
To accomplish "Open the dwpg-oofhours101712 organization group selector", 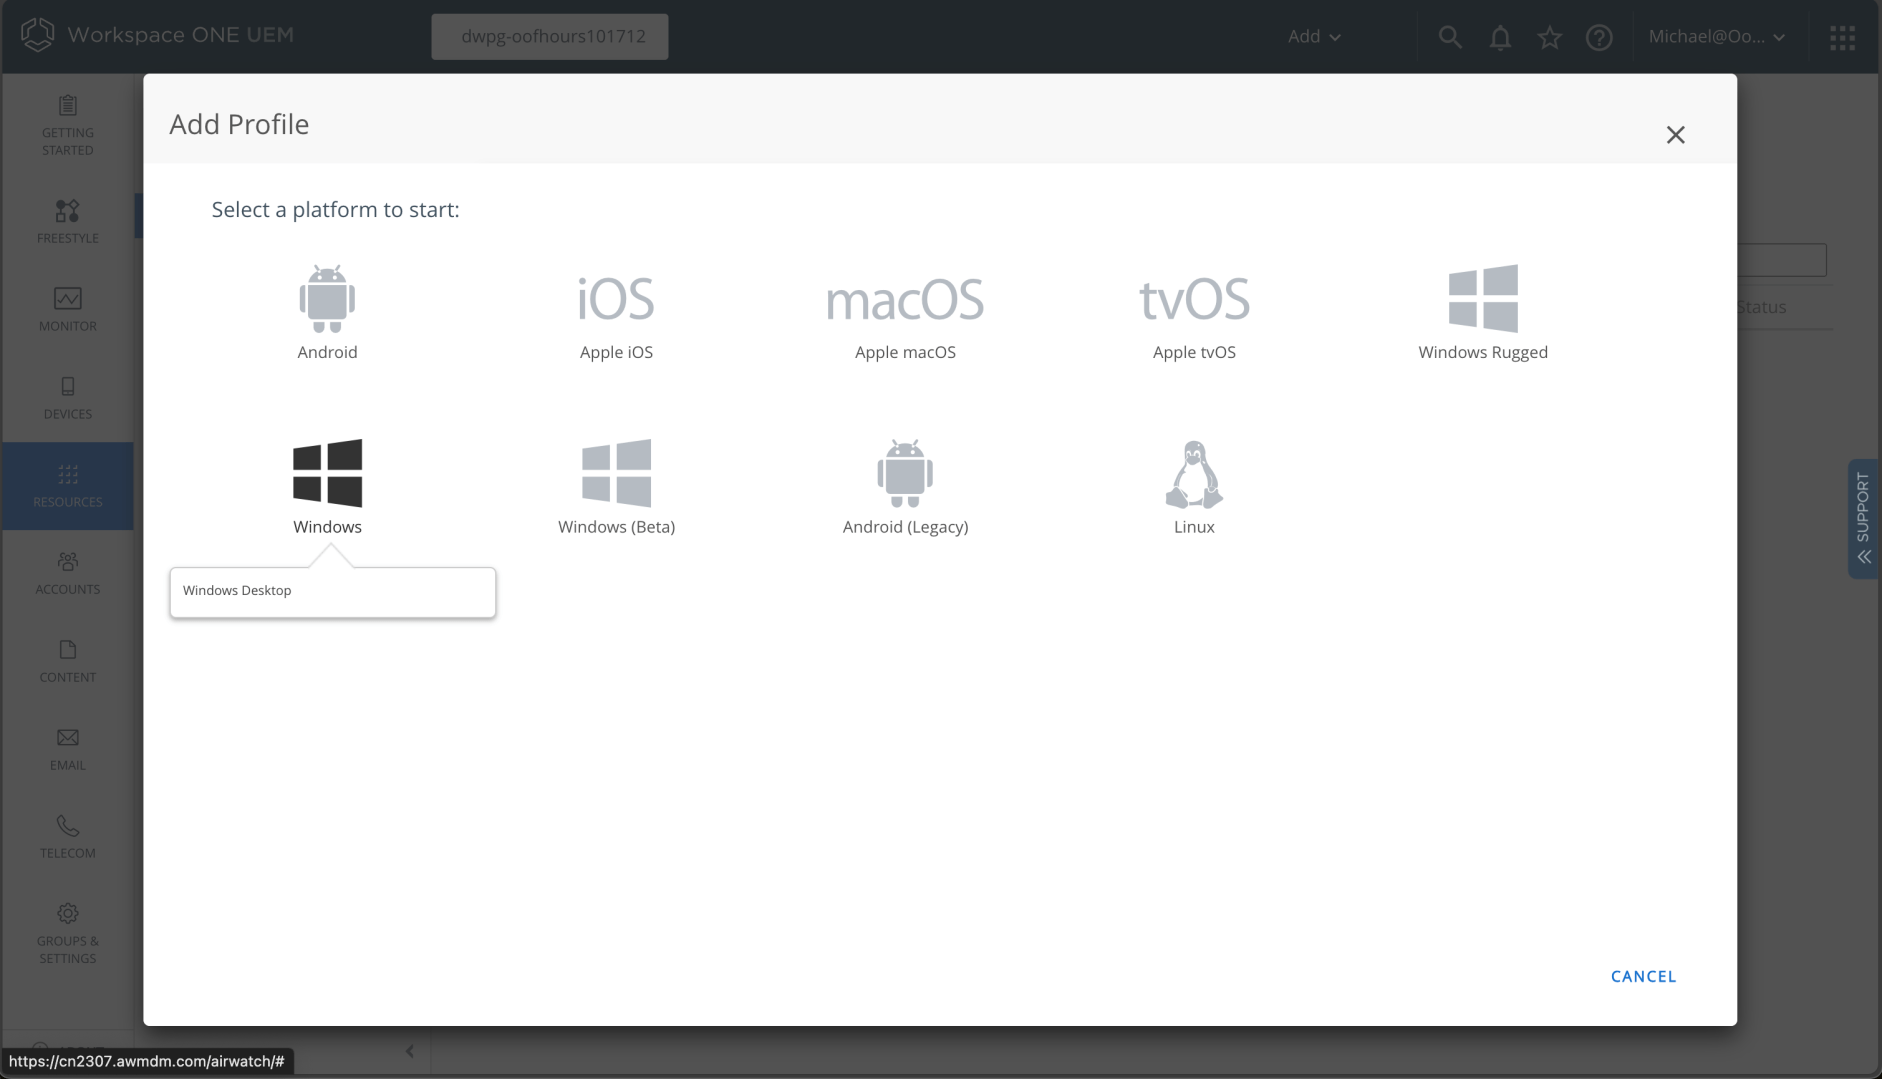I will pos(550,37).
